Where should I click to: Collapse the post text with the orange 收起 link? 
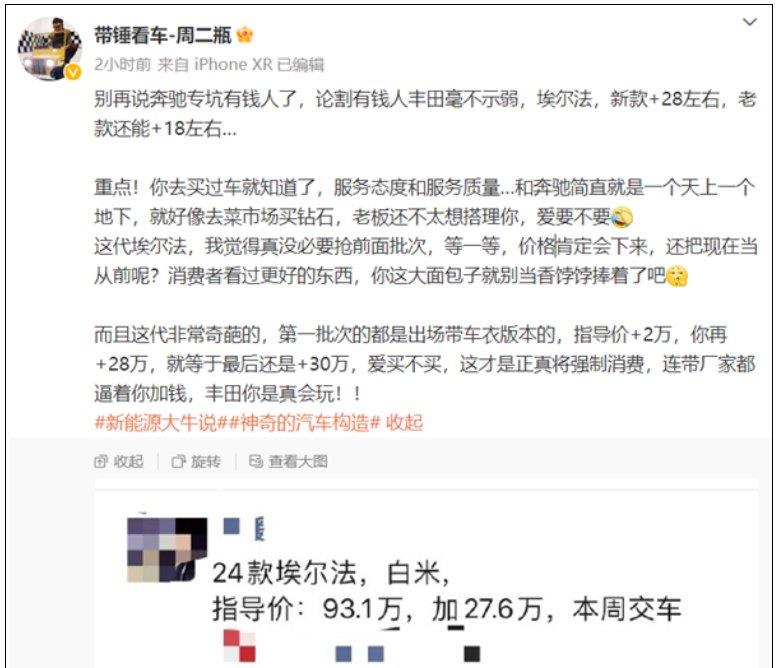[x=404, y=423]
